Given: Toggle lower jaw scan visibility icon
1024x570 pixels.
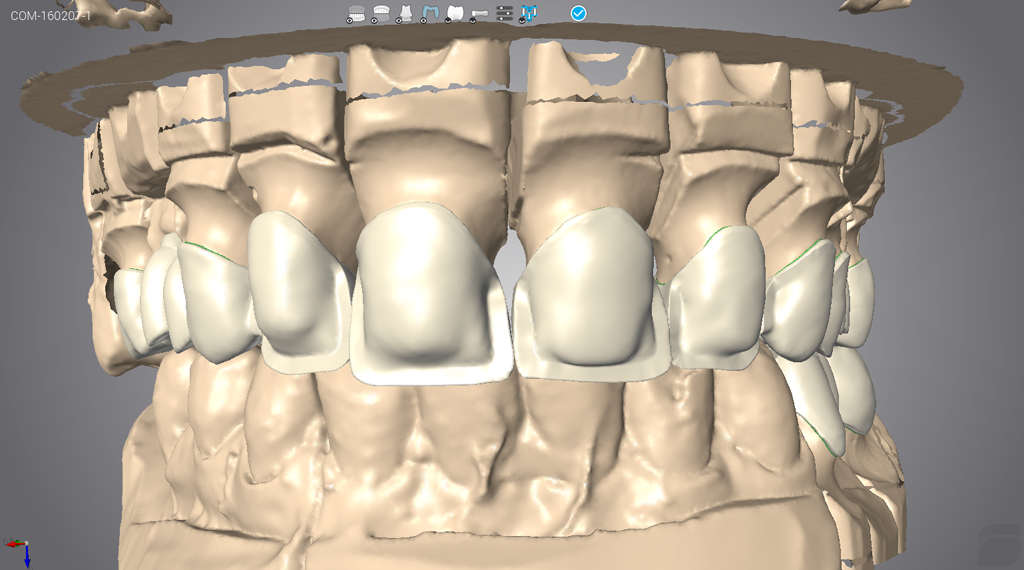Looking at the screenshot, I should [x=356, y=13].
